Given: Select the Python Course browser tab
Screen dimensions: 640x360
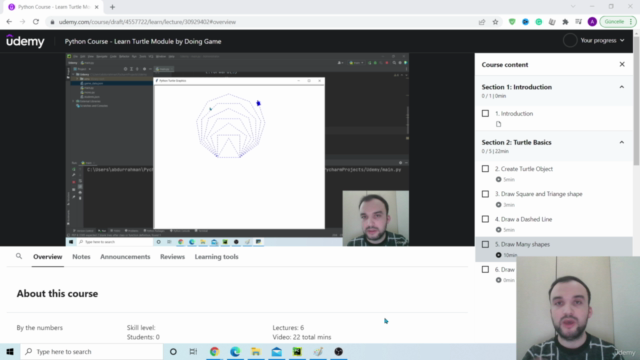Looking at the screenshot, I should coord(54,7).
